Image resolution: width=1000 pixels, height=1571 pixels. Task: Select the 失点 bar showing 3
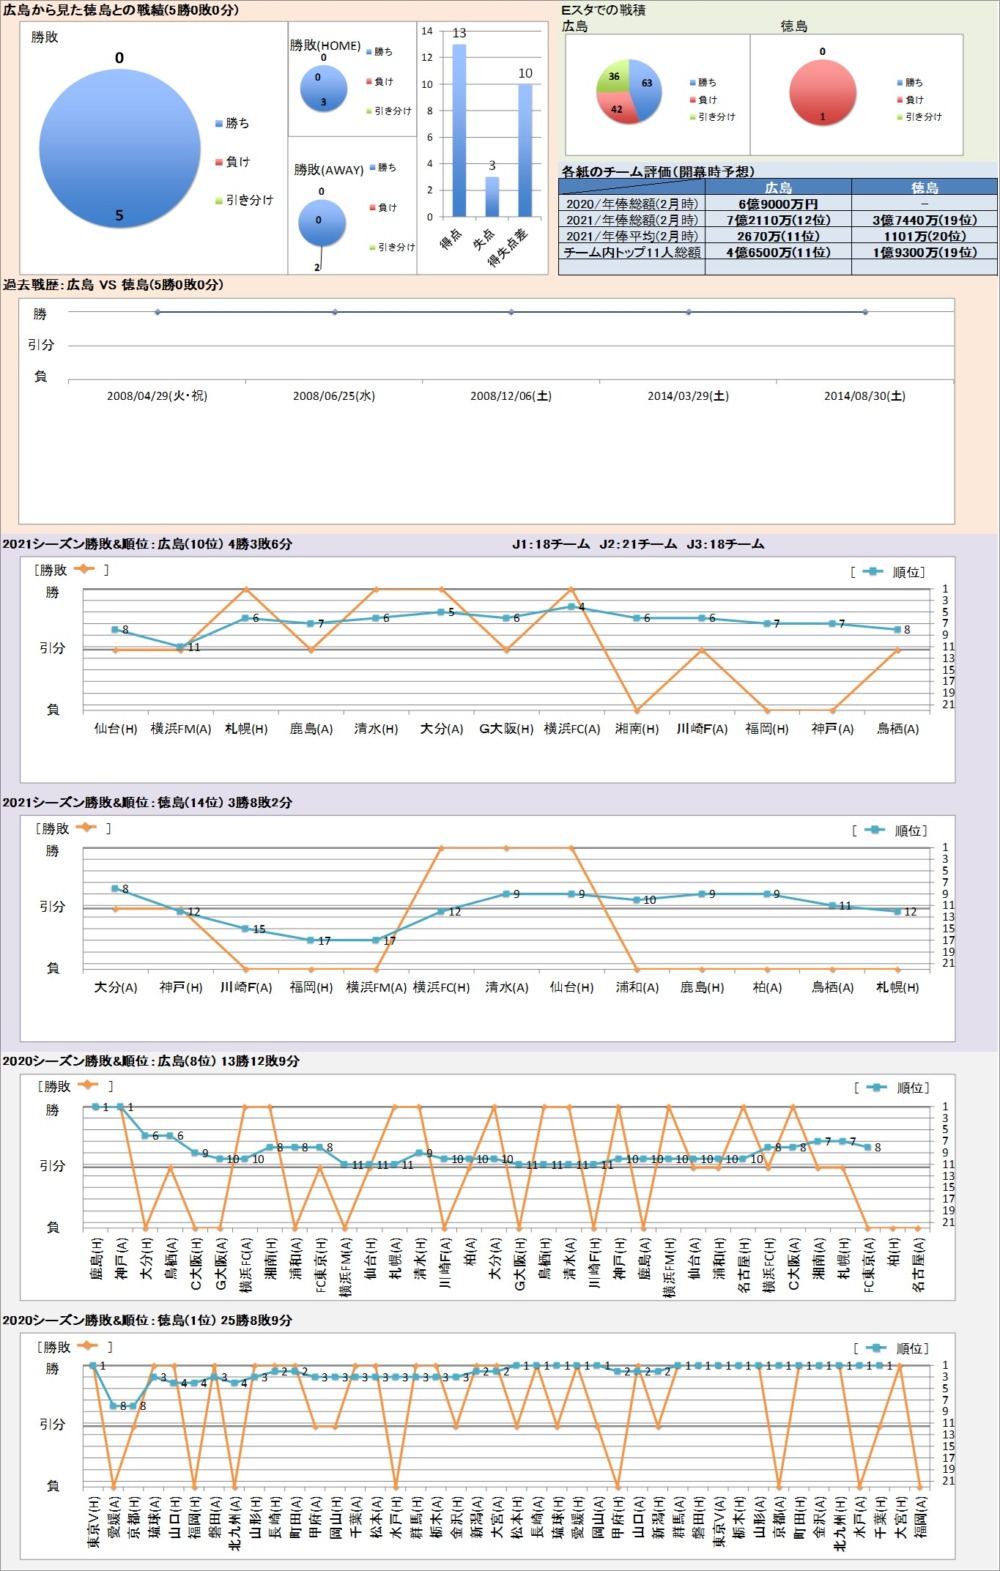pyautogui.click(x=492, y=196)
